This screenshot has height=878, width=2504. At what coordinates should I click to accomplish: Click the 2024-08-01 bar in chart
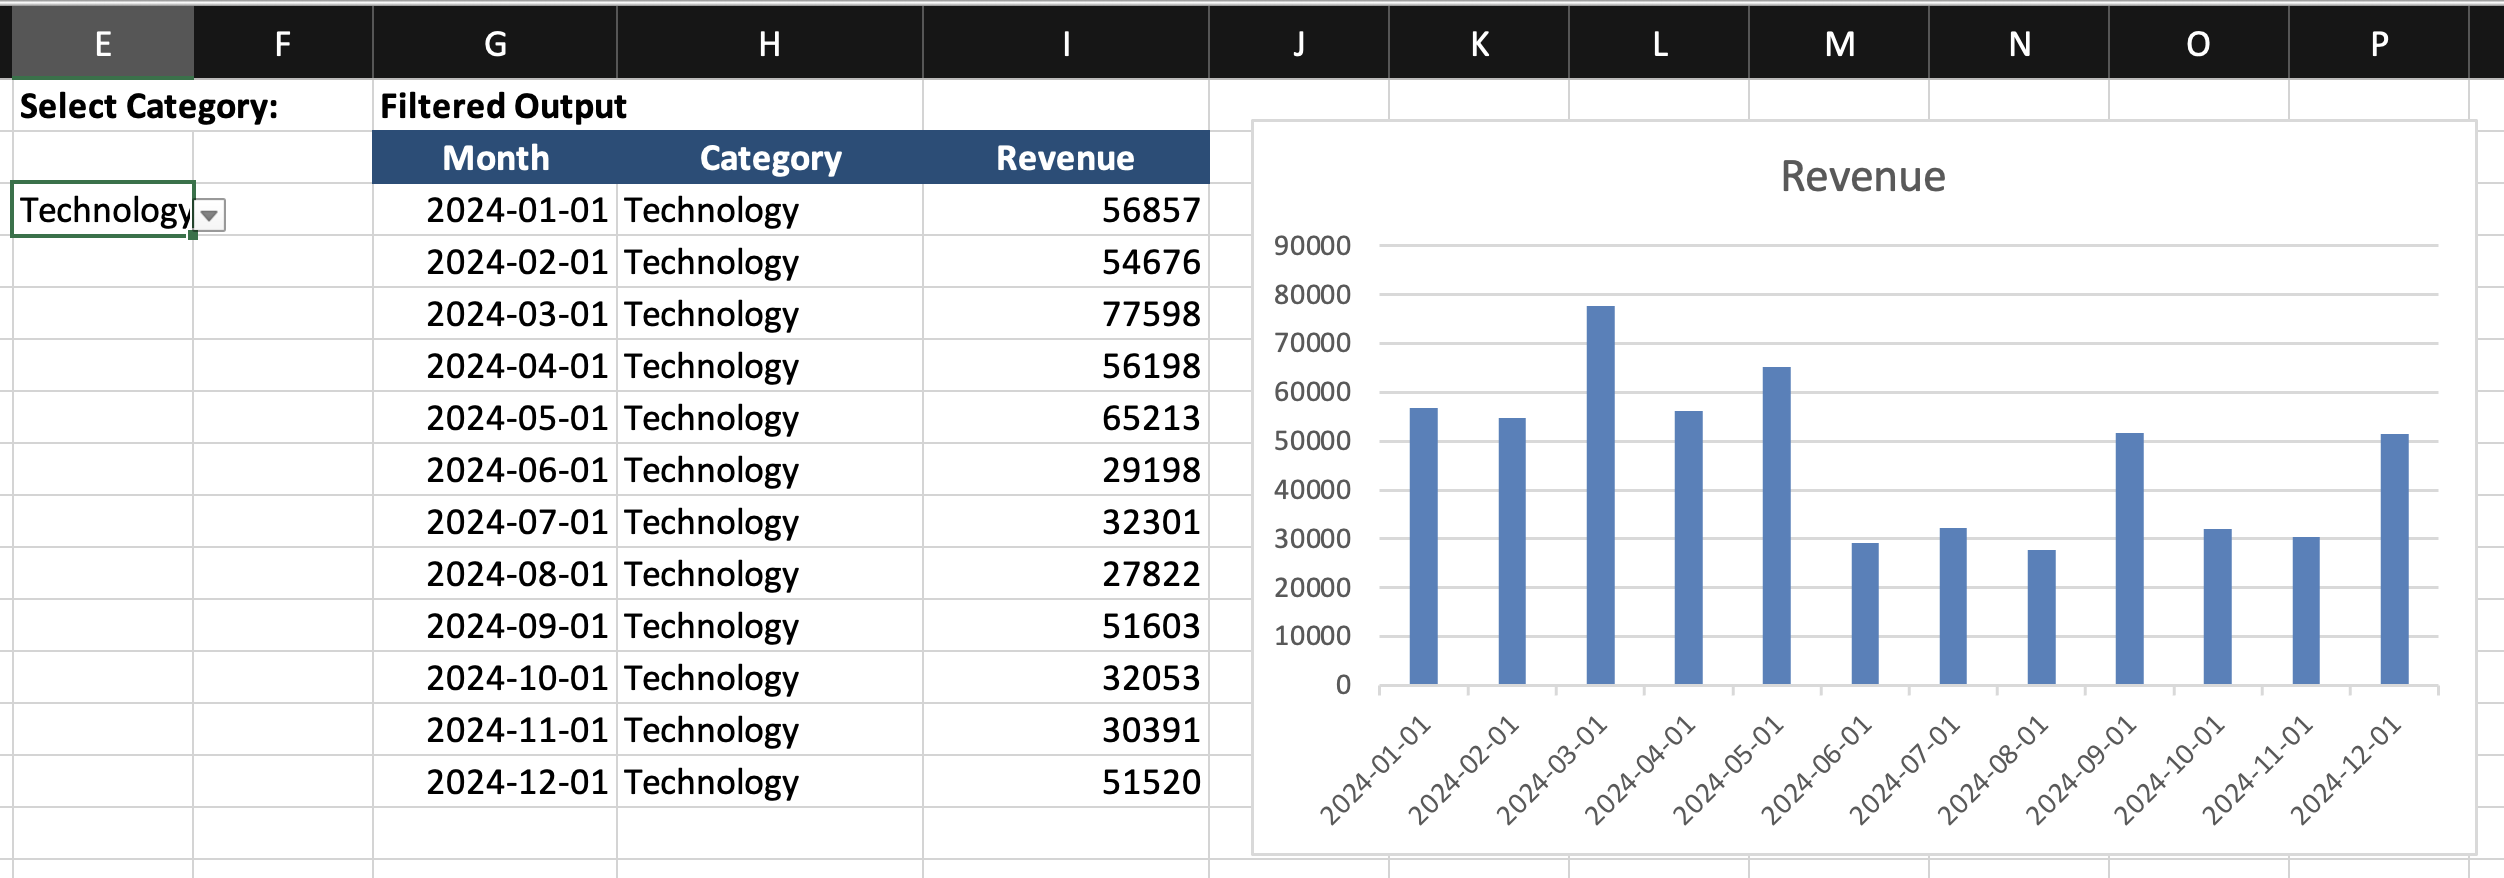[2041, 617]
